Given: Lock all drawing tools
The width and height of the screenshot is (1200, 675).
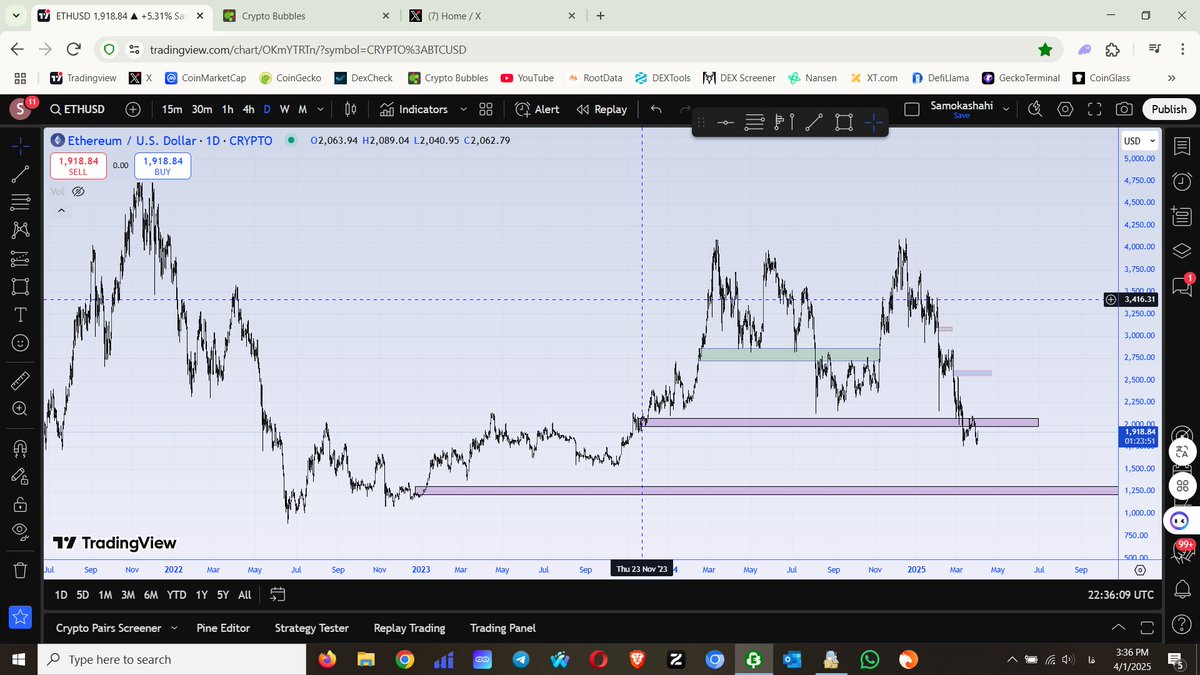Looking at the screenshot, I should [20, 504].
